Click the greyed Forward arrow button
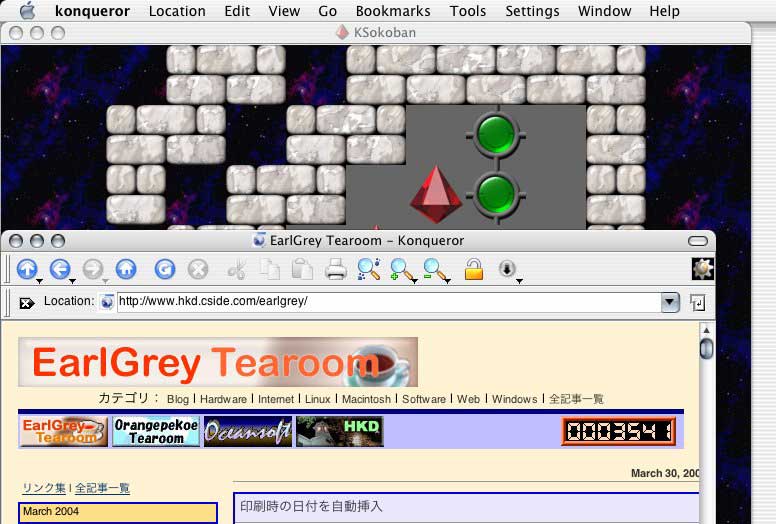 [93, 270]
